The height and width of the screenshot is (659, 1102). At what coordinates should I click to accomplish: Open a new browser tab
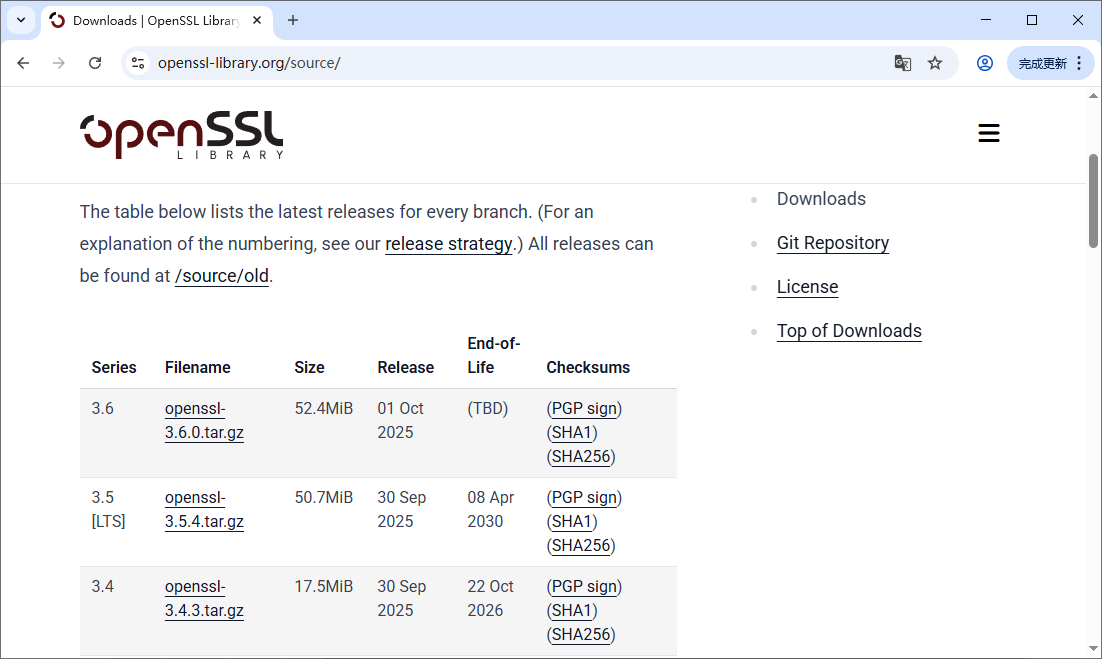coord(293,20)
